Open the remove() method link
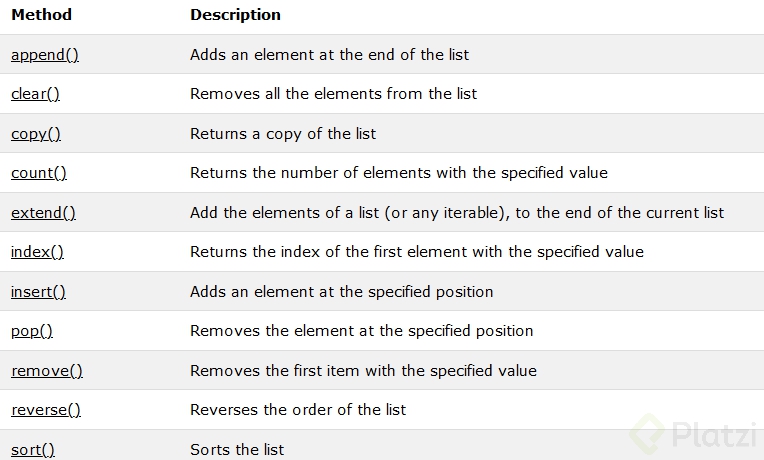 (x=47, y=371)
